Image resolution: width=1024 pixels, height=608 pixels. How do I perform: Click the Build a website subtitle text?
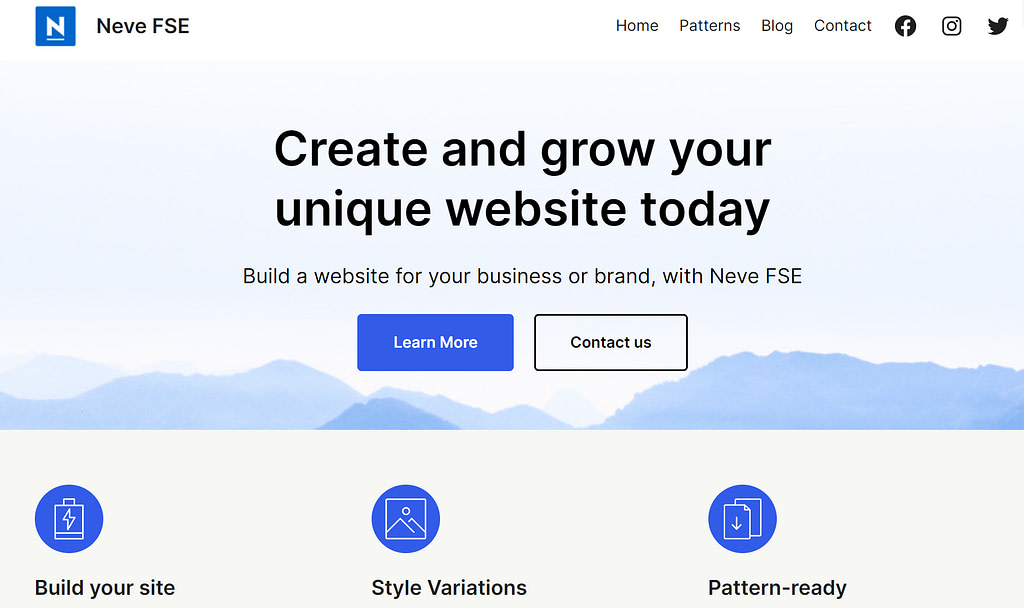[522, 276]
